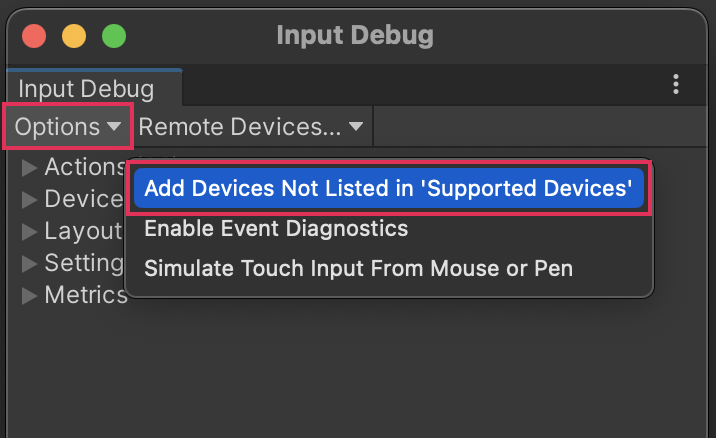Select the Devices row label
Image resolution: width=716 pixels, height=438 pixels.
[84, 199]
